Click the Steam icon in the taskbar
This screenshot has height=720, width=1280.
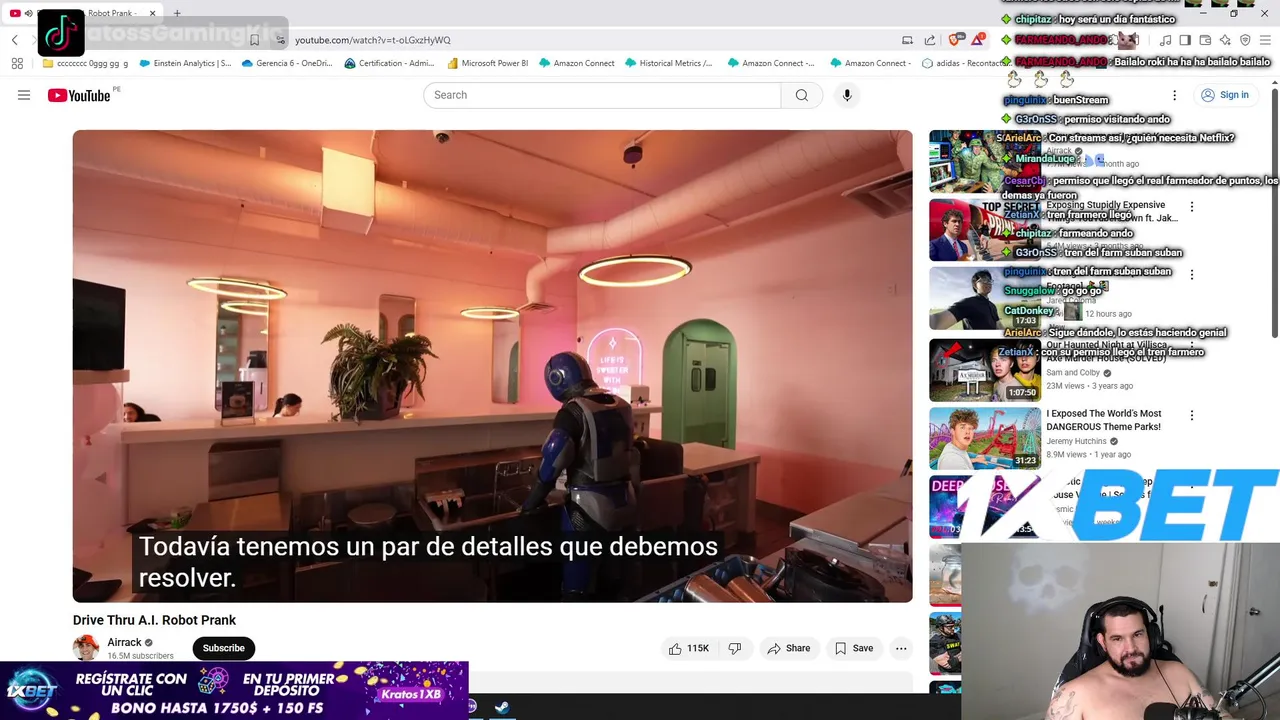[502, 707]
